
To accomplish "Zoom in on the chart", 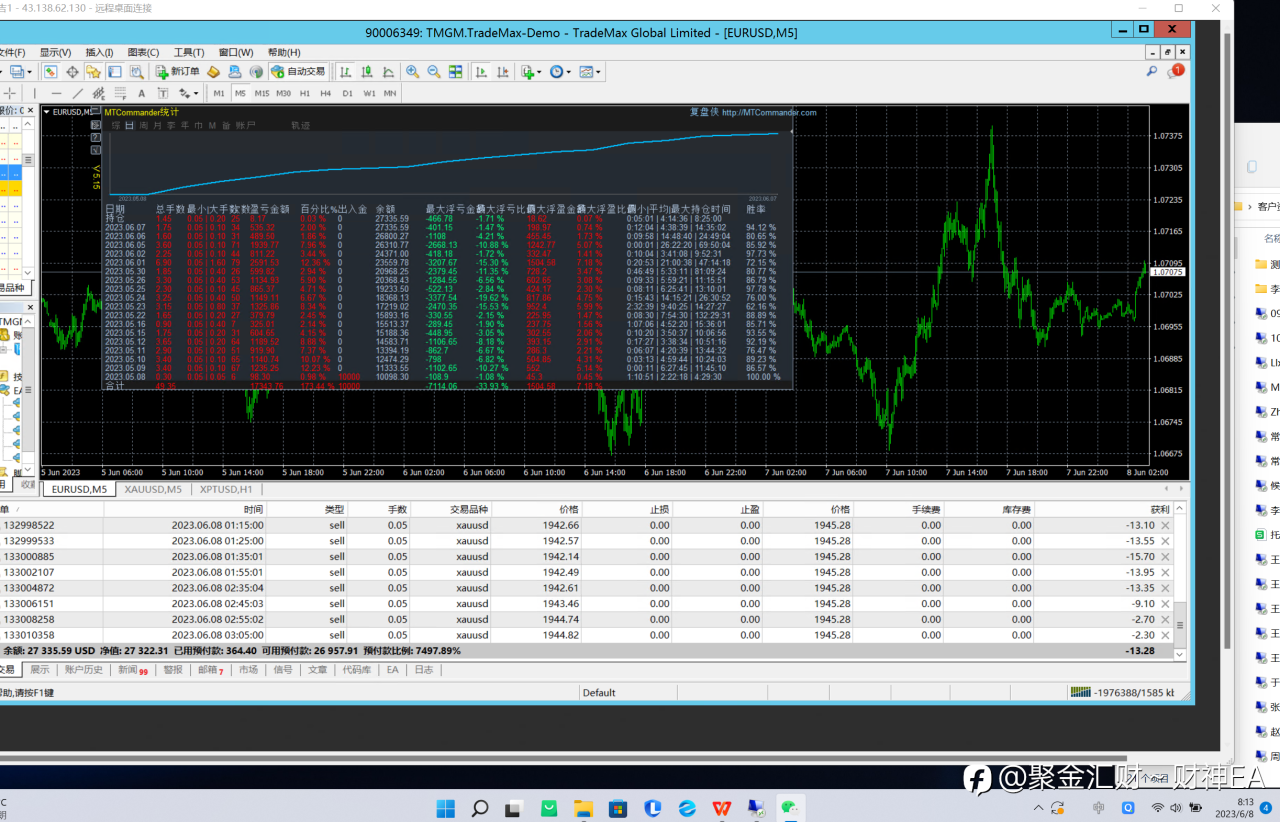I will [x=412, y=72].
